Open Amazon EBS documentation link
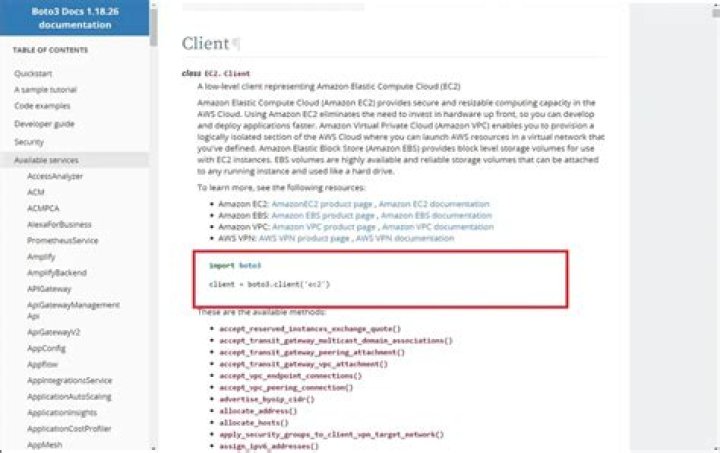This screenshot has width=720, height=453. [436, 215]
